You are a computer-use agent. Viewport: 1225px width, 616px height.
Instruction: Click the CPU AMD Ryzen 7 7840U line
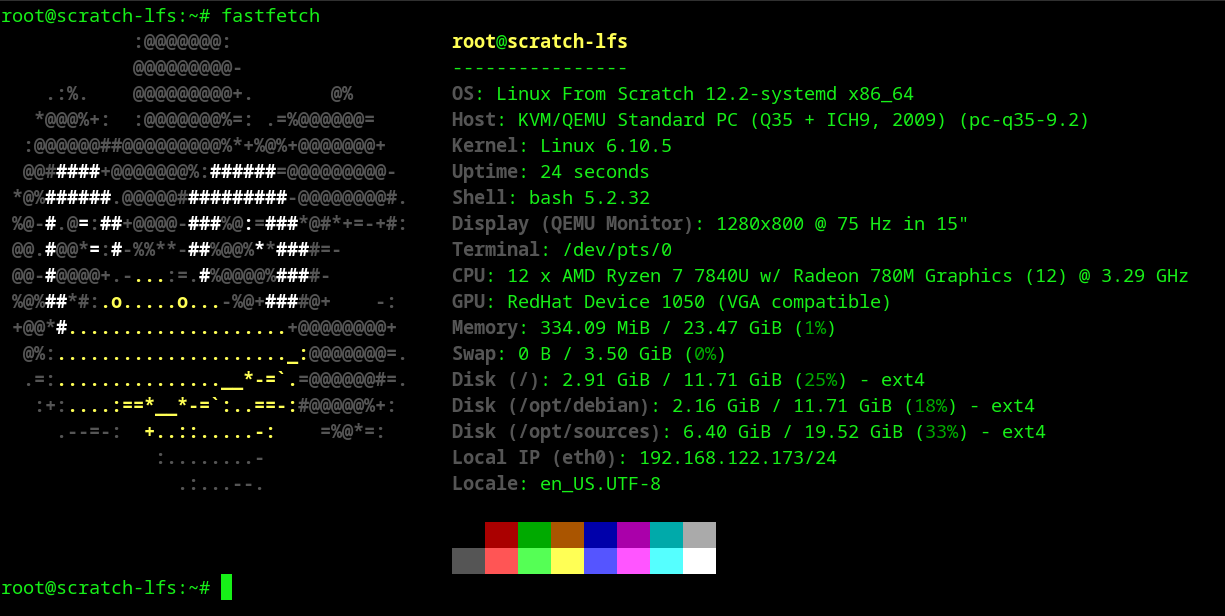pos(819,276)
